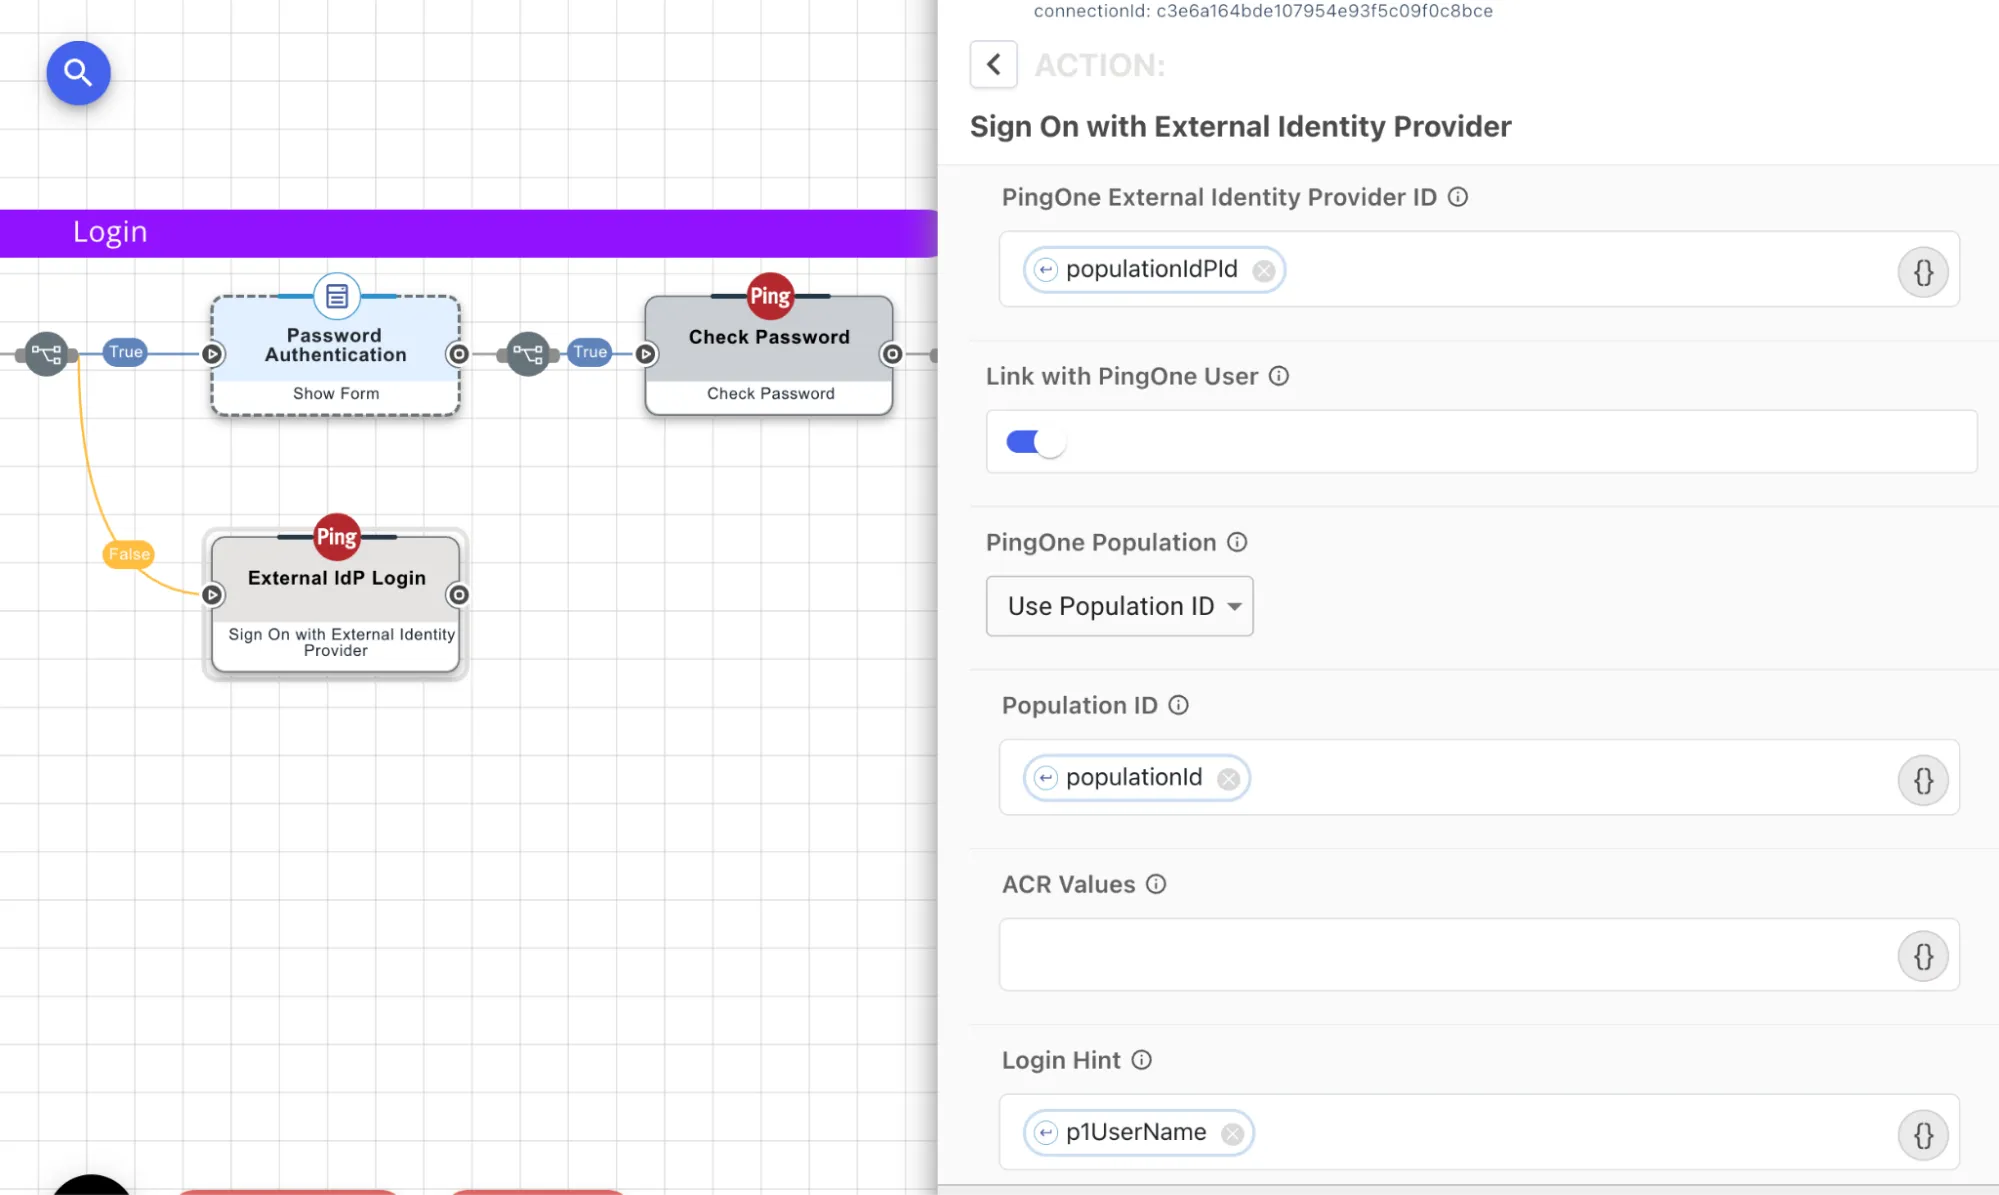
Task: Click the logic node before Check Password
Action: point(528,354)
